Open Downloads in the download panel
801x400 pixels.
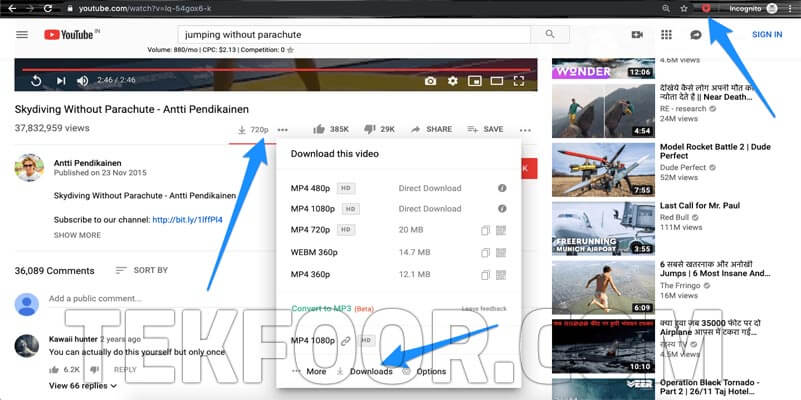click(x=365, y=371)
